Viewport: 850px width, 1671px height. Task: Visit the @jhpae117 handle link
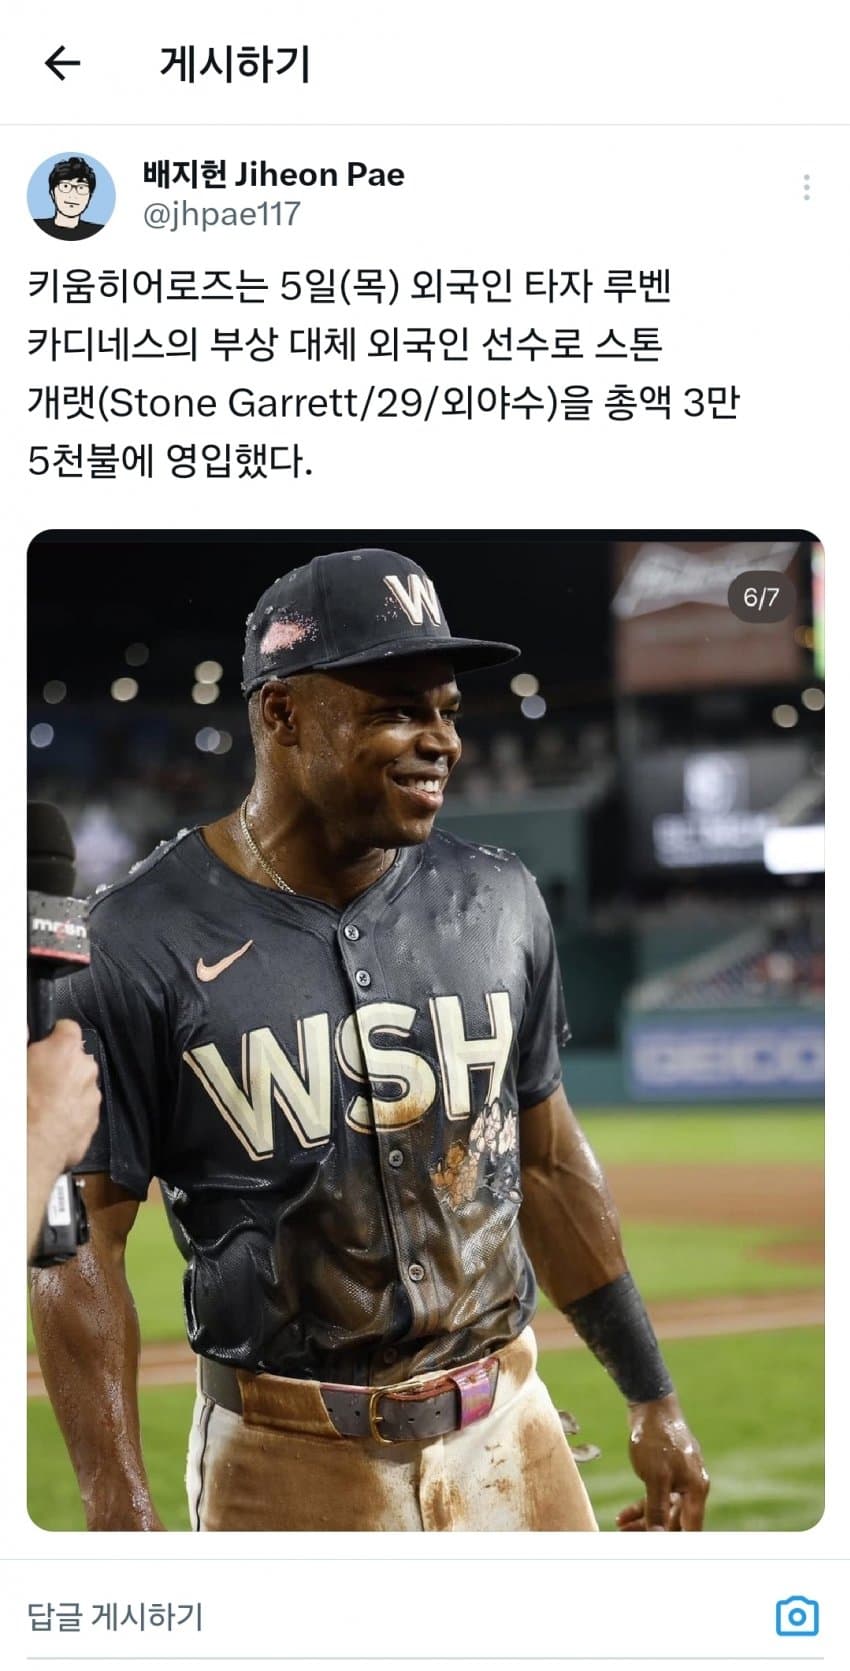pyautogui.click(x=221, y=214)
